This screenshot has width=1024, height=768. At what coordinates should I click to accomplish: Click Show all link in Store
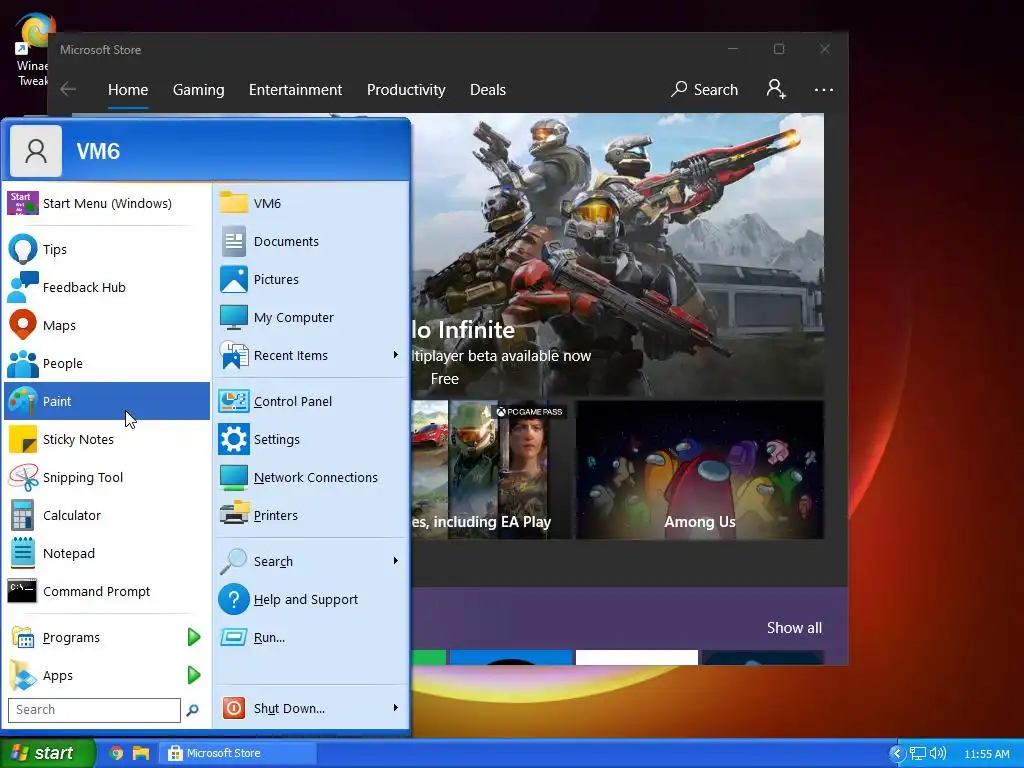(794, 628)
